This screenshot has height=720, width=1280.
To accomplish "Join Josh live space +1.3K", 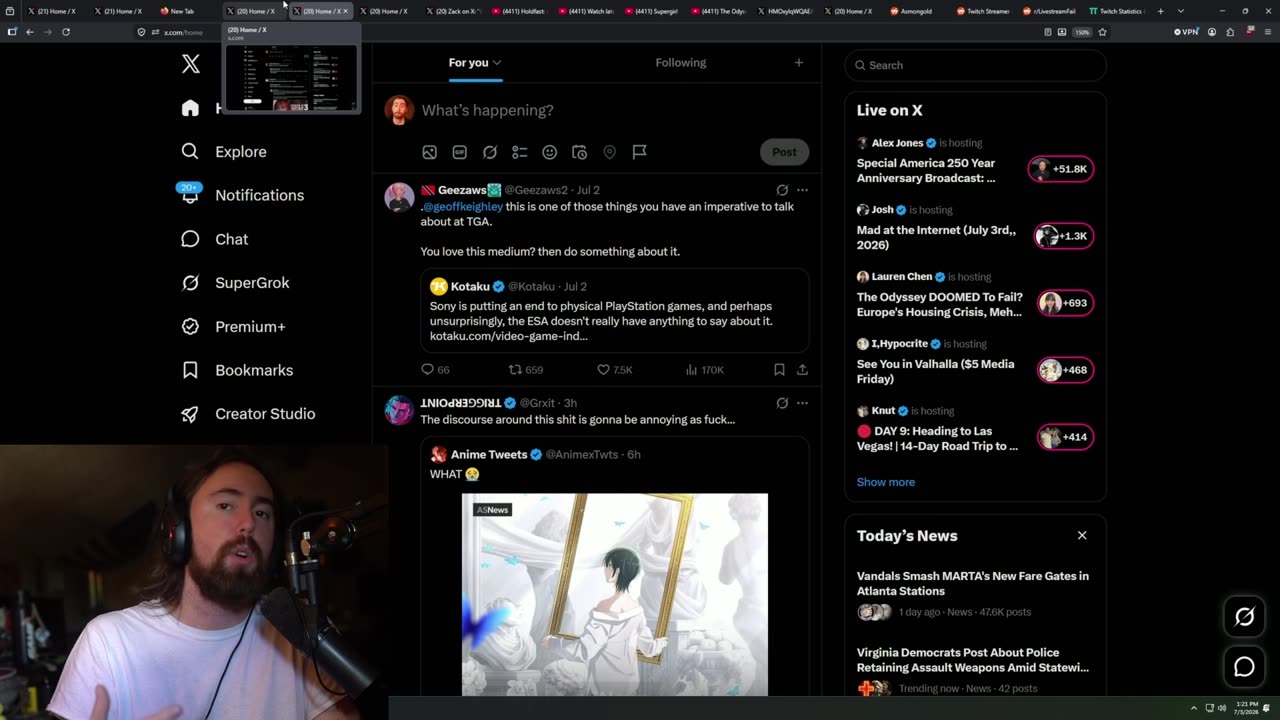I will tap(1064, 236).
